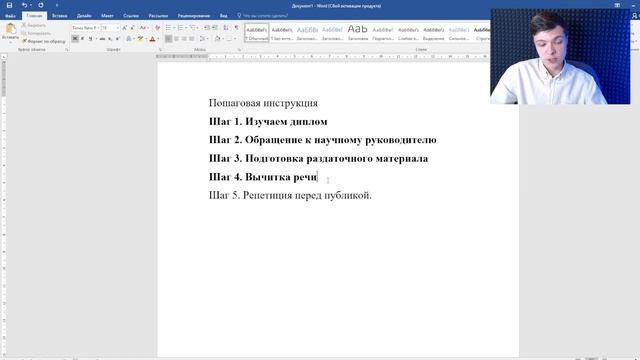Open the font name combo box
Screen dimensions: 640x360
coord(86,28)
